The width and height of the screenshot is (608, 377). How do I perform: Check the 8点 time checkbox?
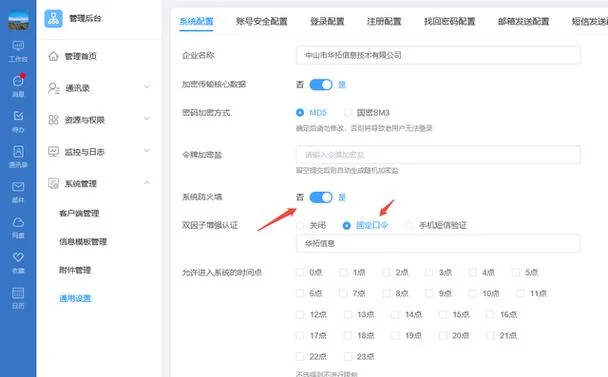(386, 293)
